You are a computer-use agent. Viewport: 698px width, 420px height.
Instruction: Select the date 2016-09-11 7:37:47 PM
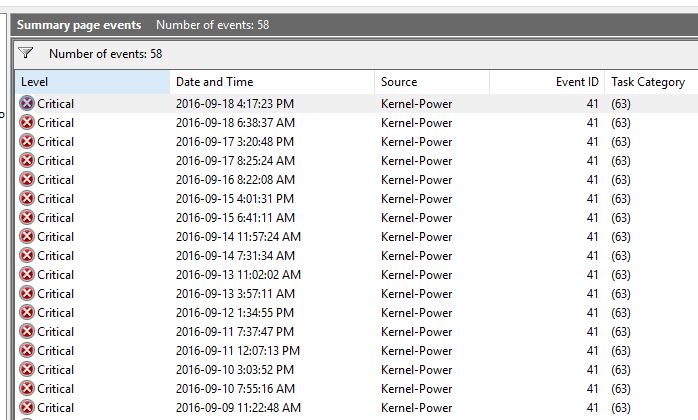tap(235, 332)
